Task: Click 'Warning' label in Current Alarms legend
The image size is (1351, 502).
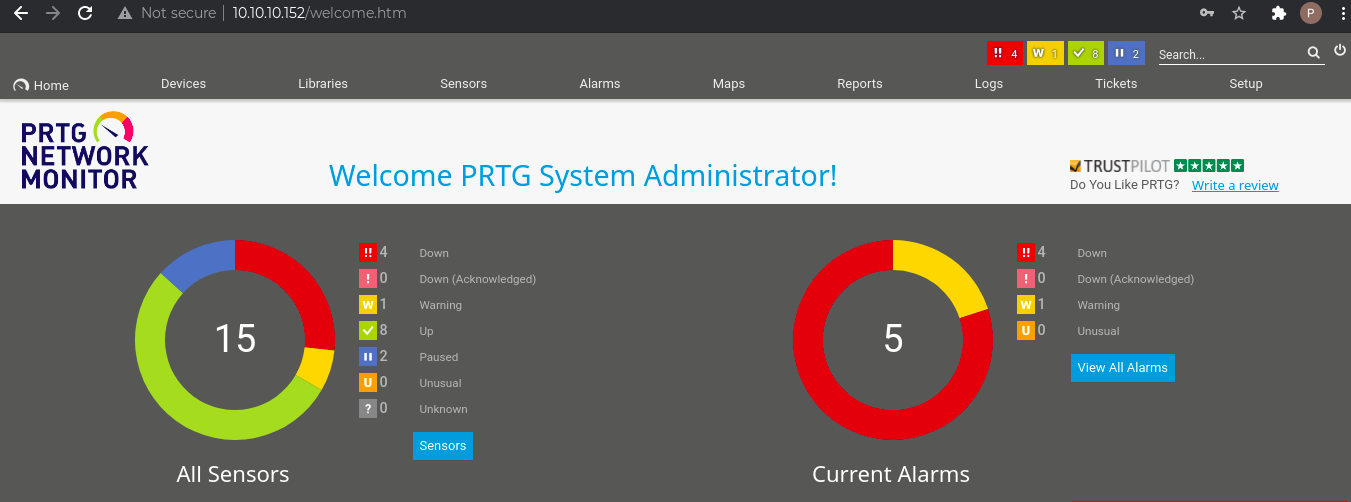Action: (1098, 305)
